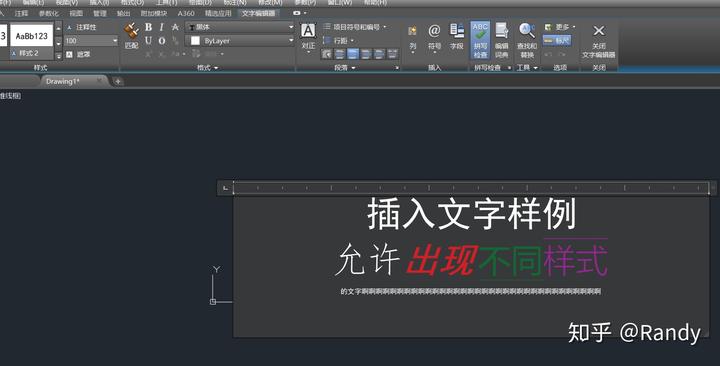Toggle Italic formatting

(x=161, y=27)
